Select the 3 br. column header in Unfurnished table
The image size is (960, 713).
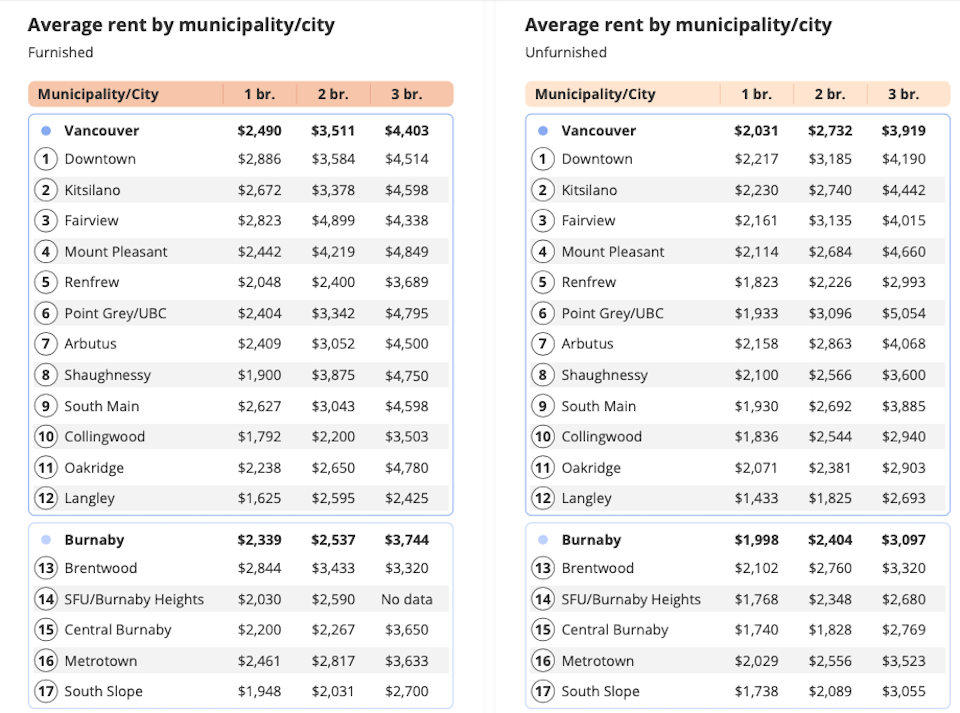[904, 94]
